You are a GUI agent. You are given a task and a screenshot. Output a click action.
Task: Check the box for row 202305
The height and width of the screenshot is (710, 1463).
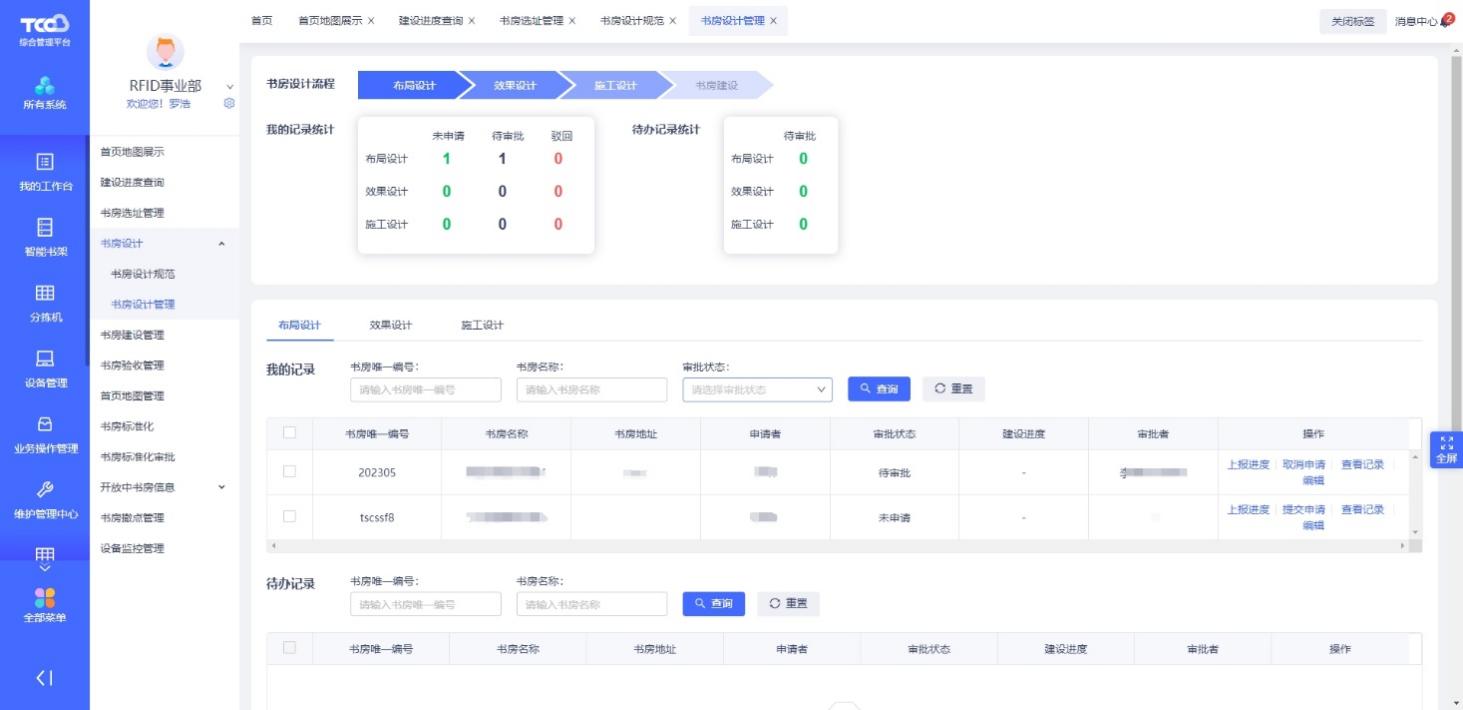pyautogui.click(x=290, y=472)
